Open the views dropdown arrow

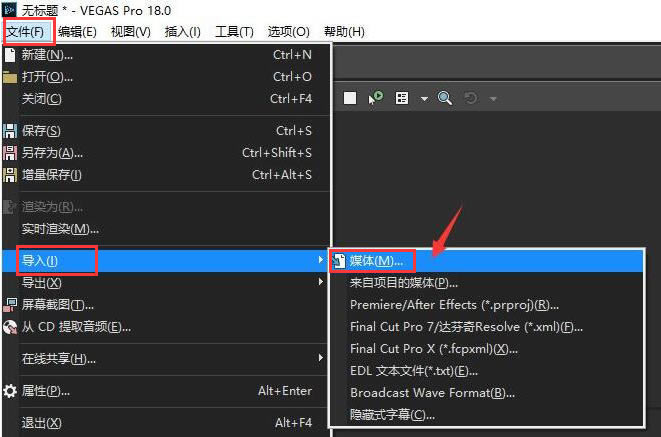(x=424, y=99)
